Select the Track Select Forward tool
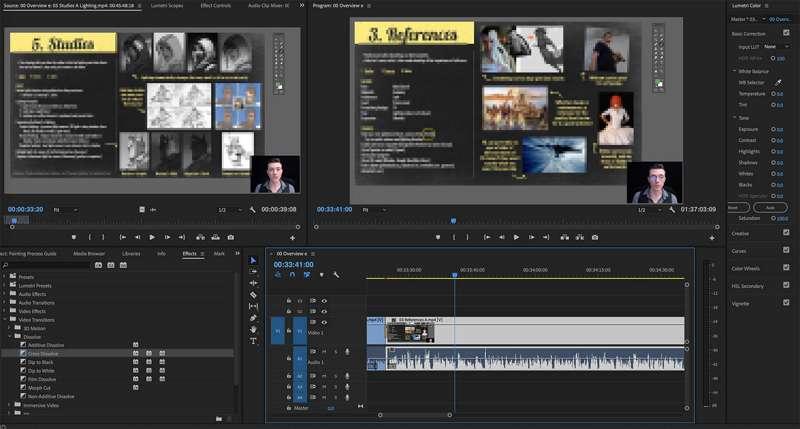Viewport: 800px width, 429px height. 253,272
